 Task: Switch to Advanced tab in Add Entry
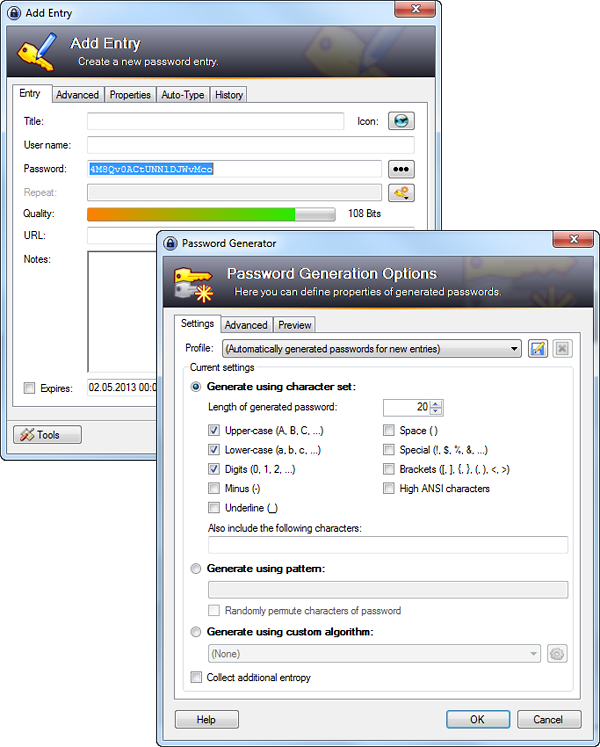click(77, 95)
